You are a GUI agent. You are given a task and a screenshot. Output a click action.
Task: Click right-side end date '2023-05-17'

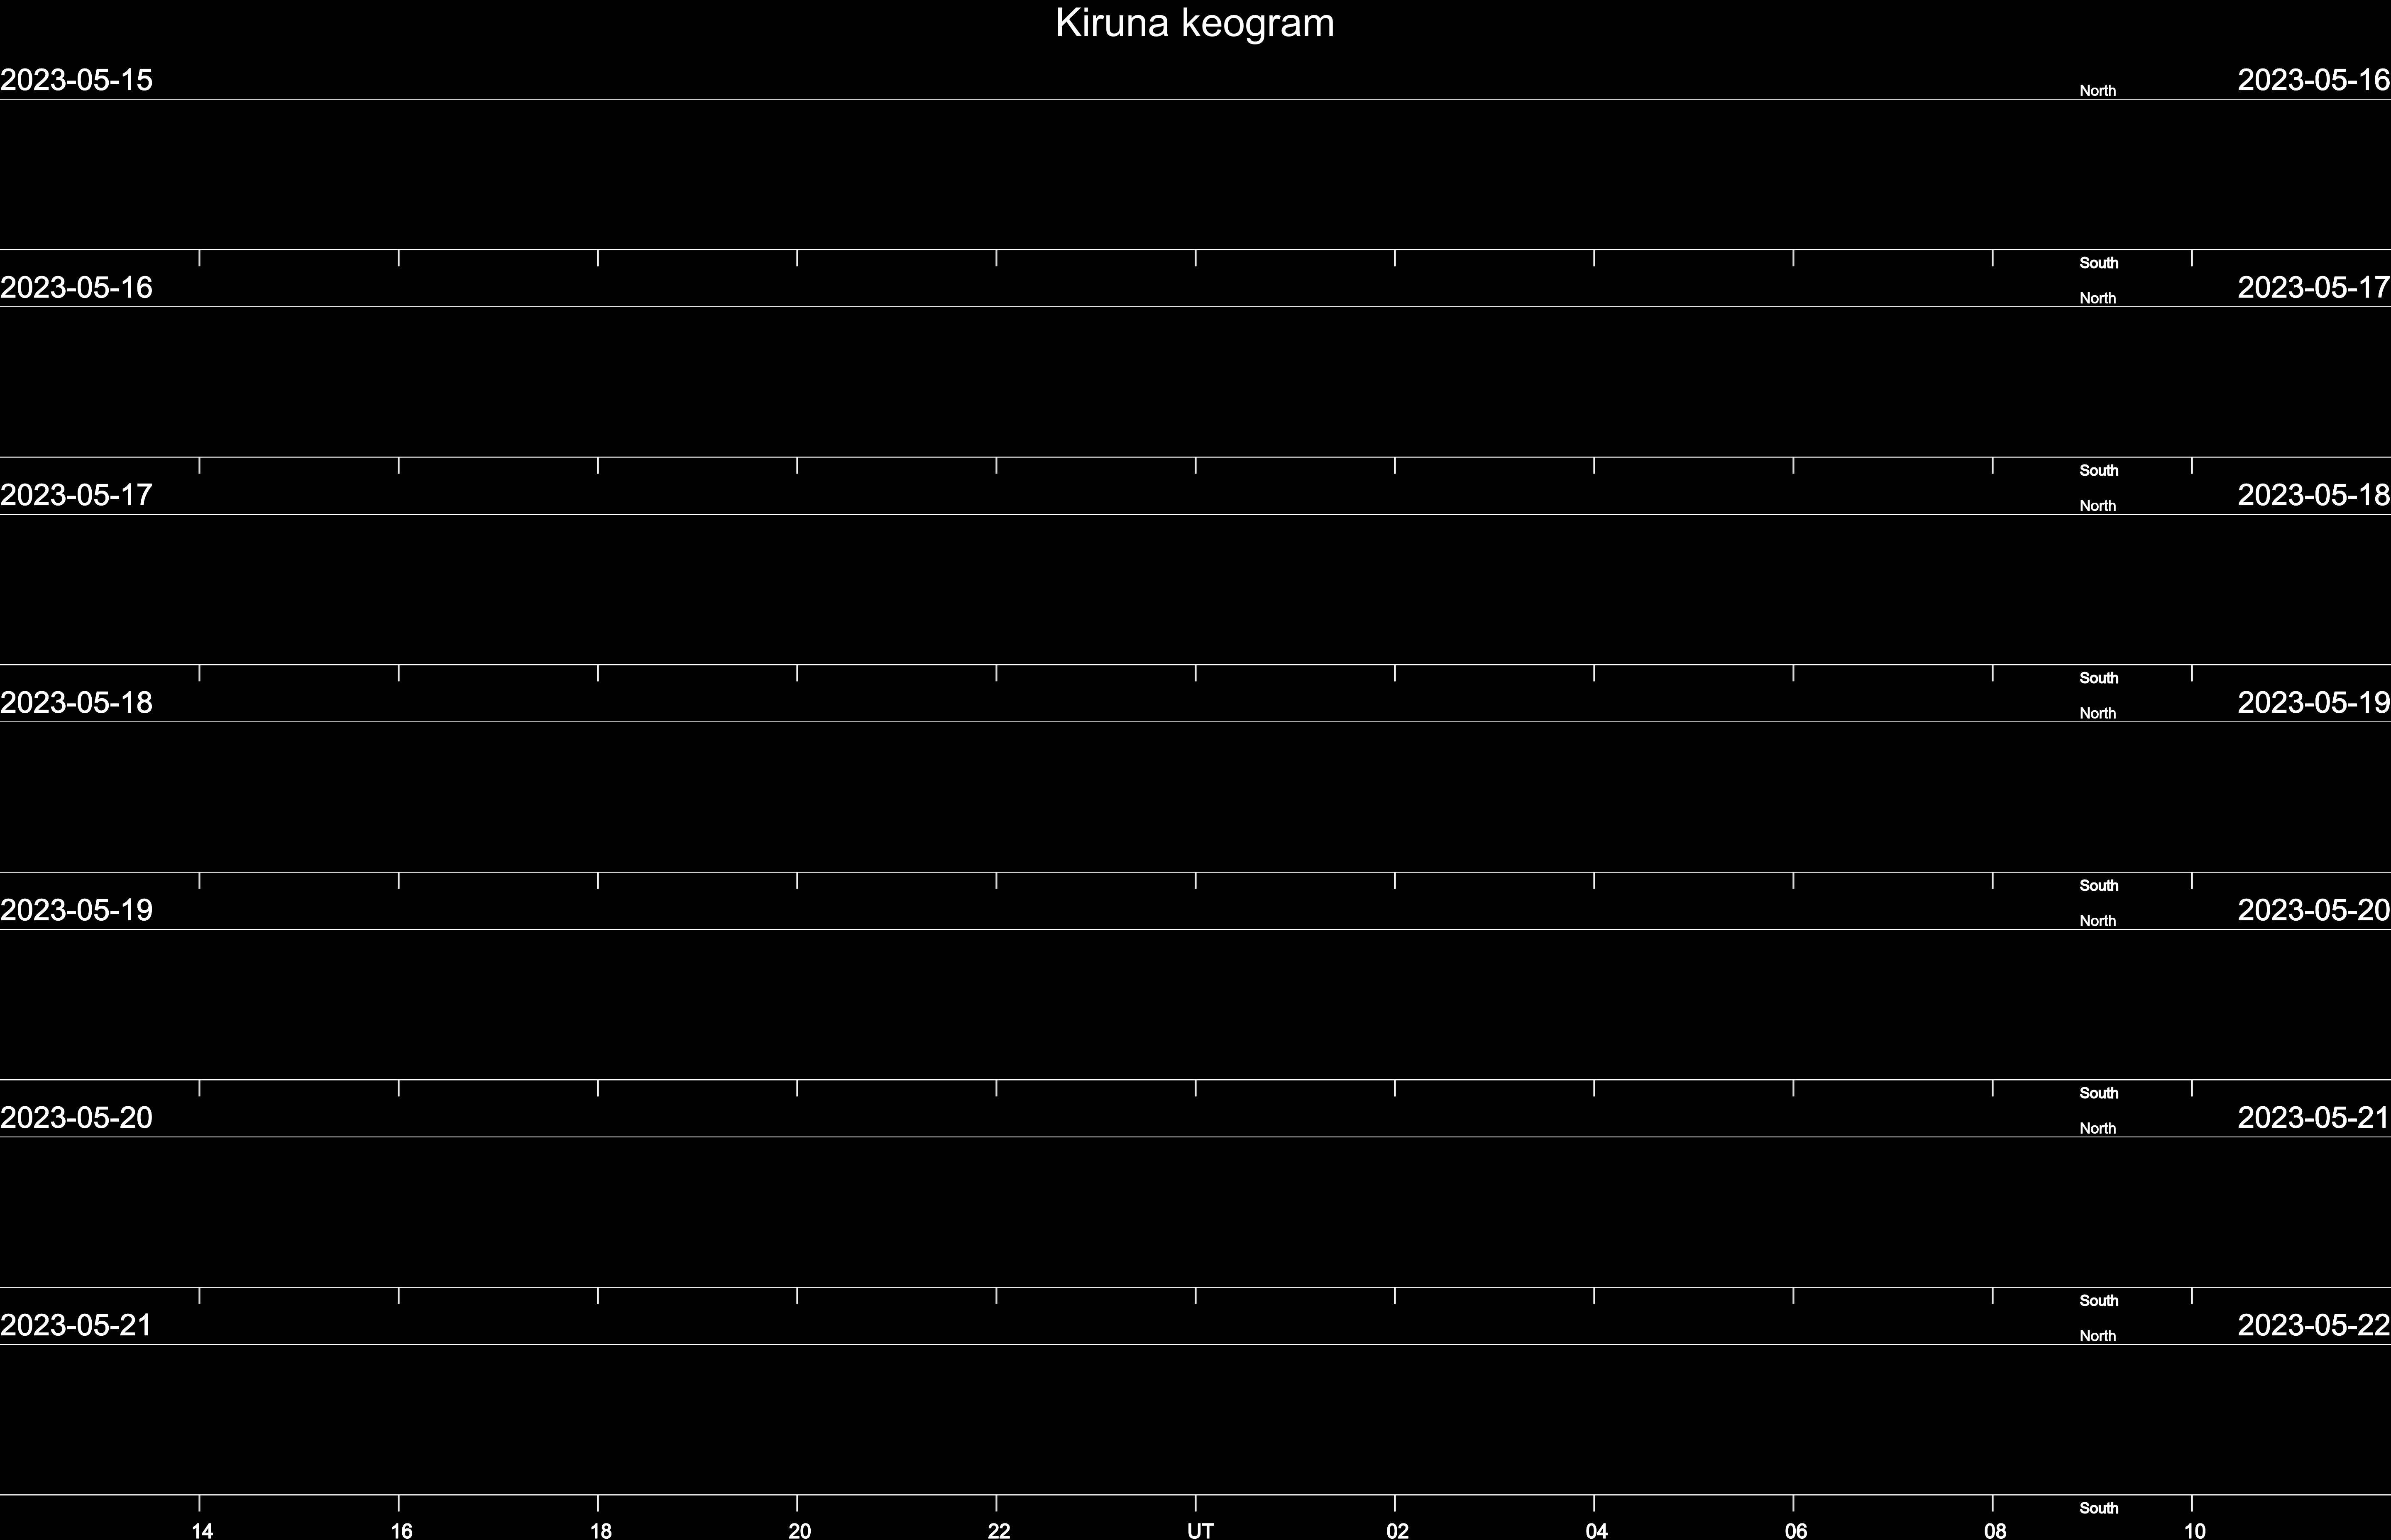[2314, 288]
